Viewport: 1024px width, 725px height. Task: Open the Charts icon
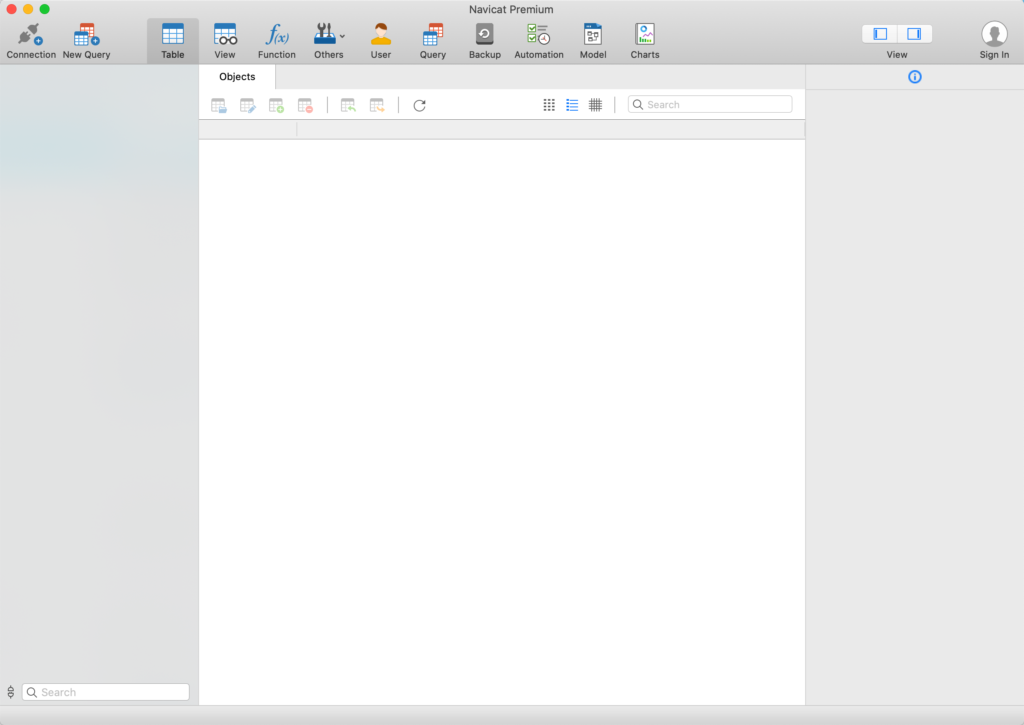pyautogui.click(x=645, y=34)
